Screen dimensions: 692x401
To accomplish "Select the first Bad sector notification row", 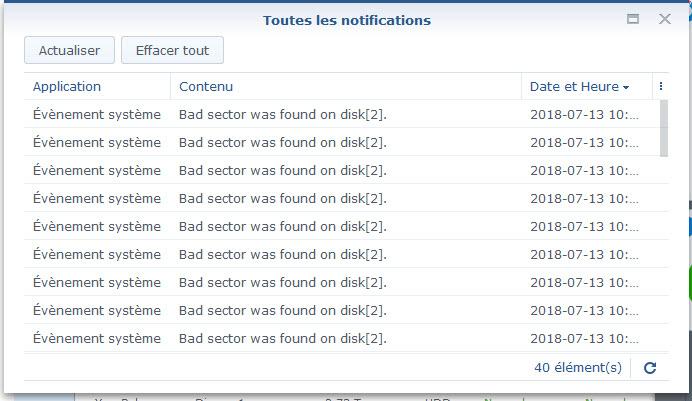I will coord(342,114).
